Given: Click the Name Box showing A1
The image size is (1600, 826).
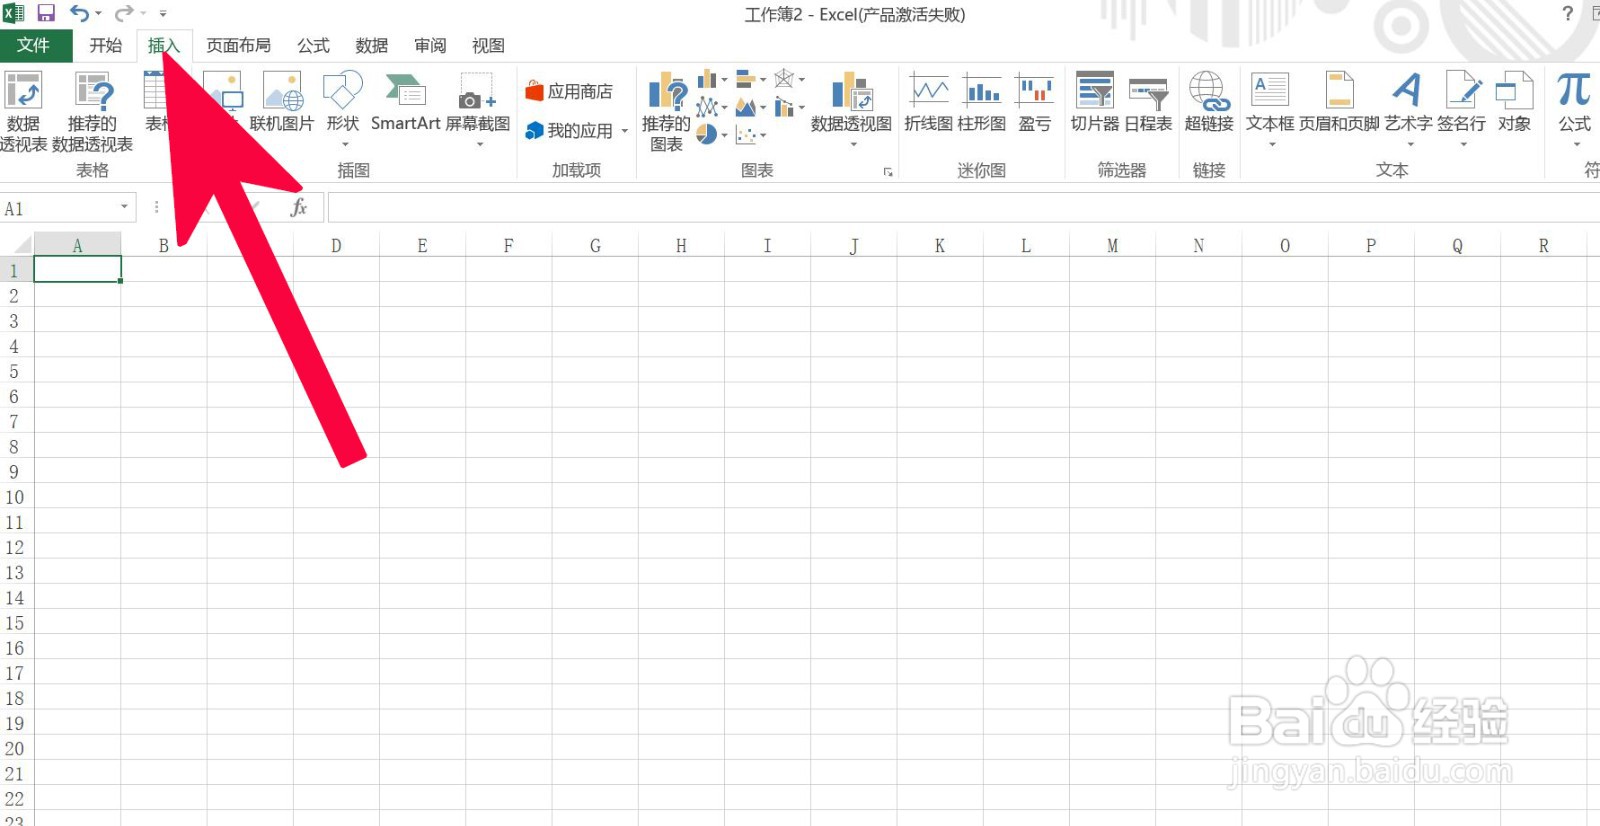Looking at the screenshot, I should click(58, 208).
